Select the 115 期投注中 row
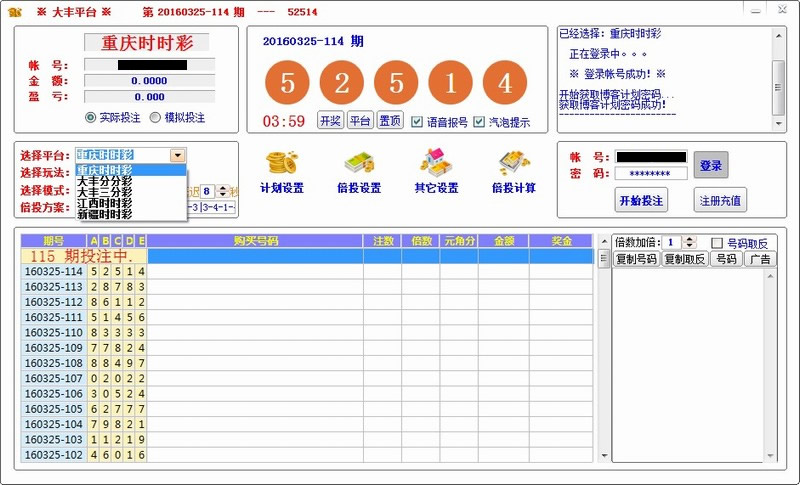Image resolution: width=800 pixels, height=485 pixels. [307, 256]
